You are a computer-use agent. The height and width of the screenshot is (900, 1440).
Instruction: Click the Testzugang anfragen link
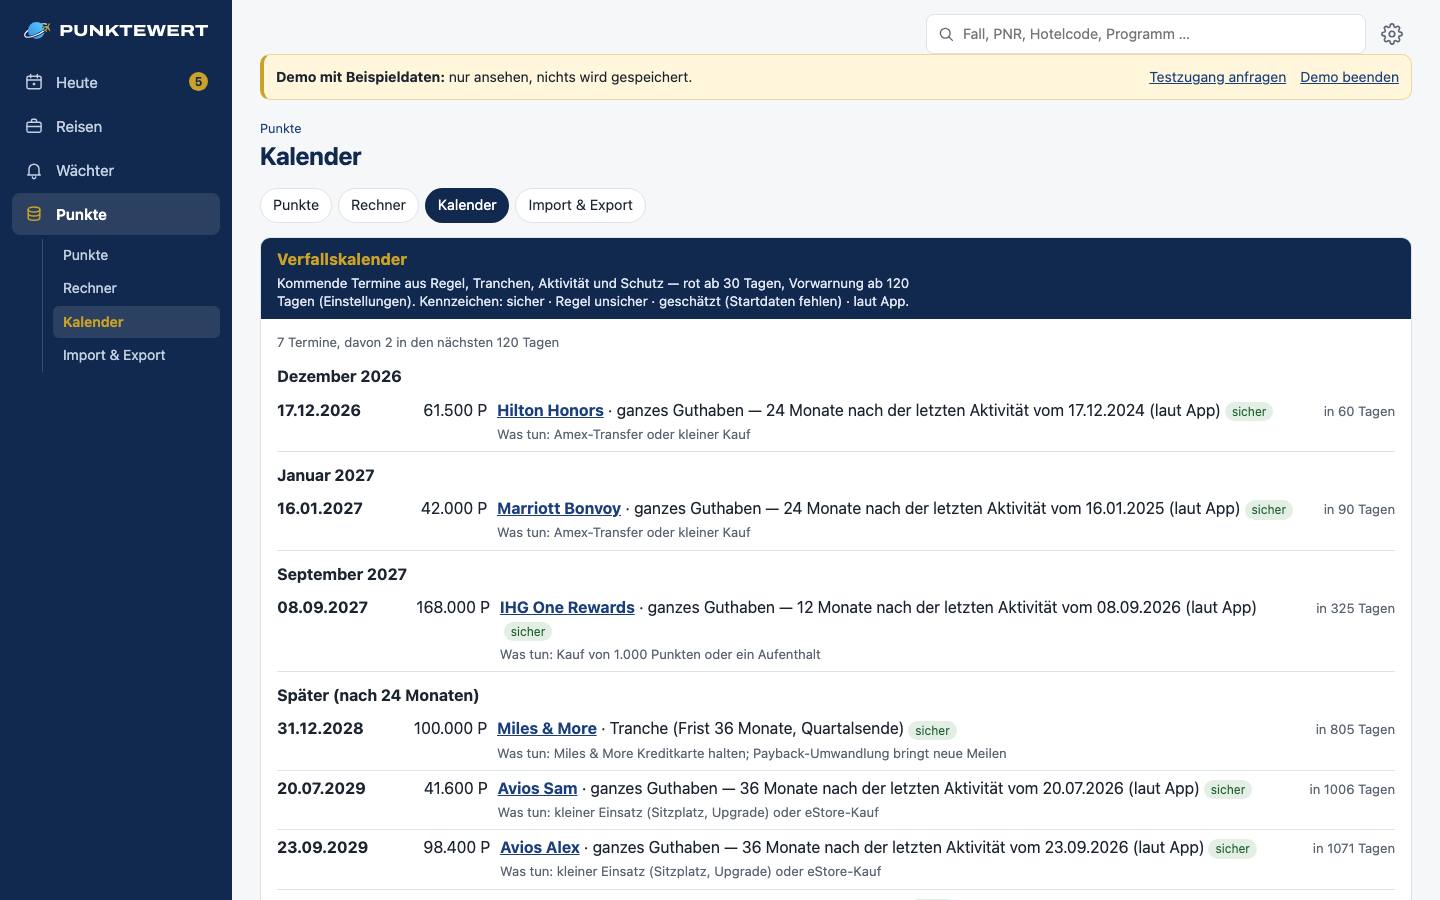(1217, 77)
